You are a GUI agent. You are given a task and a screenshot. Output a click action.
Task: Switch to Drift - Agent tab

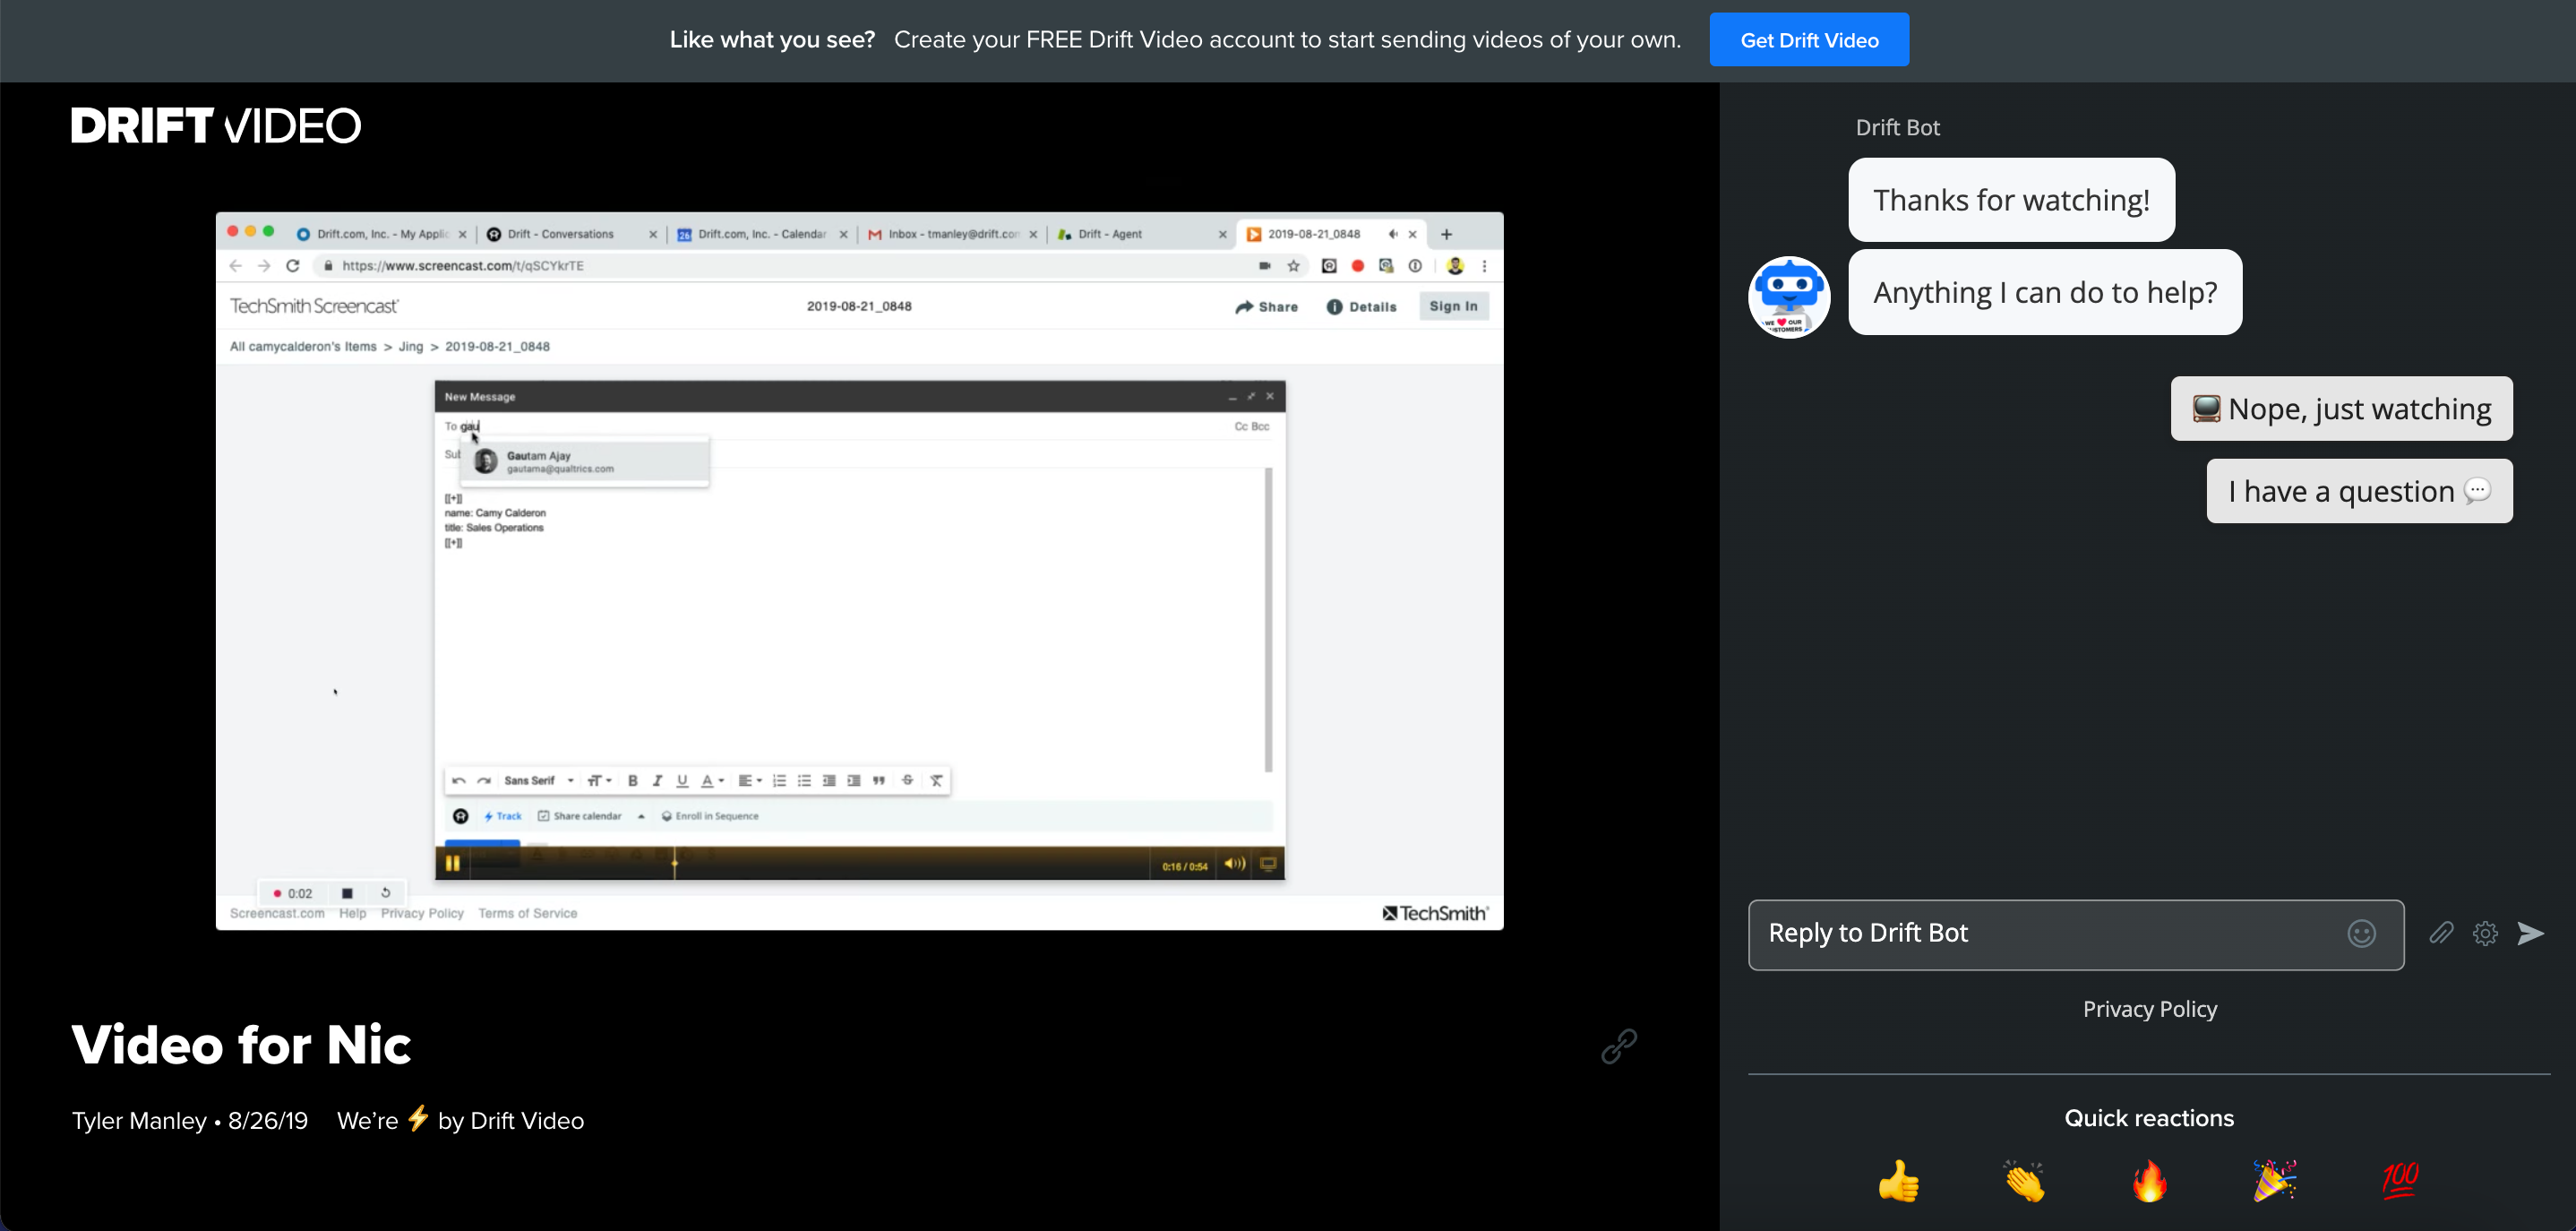(x=1142, y=234)
